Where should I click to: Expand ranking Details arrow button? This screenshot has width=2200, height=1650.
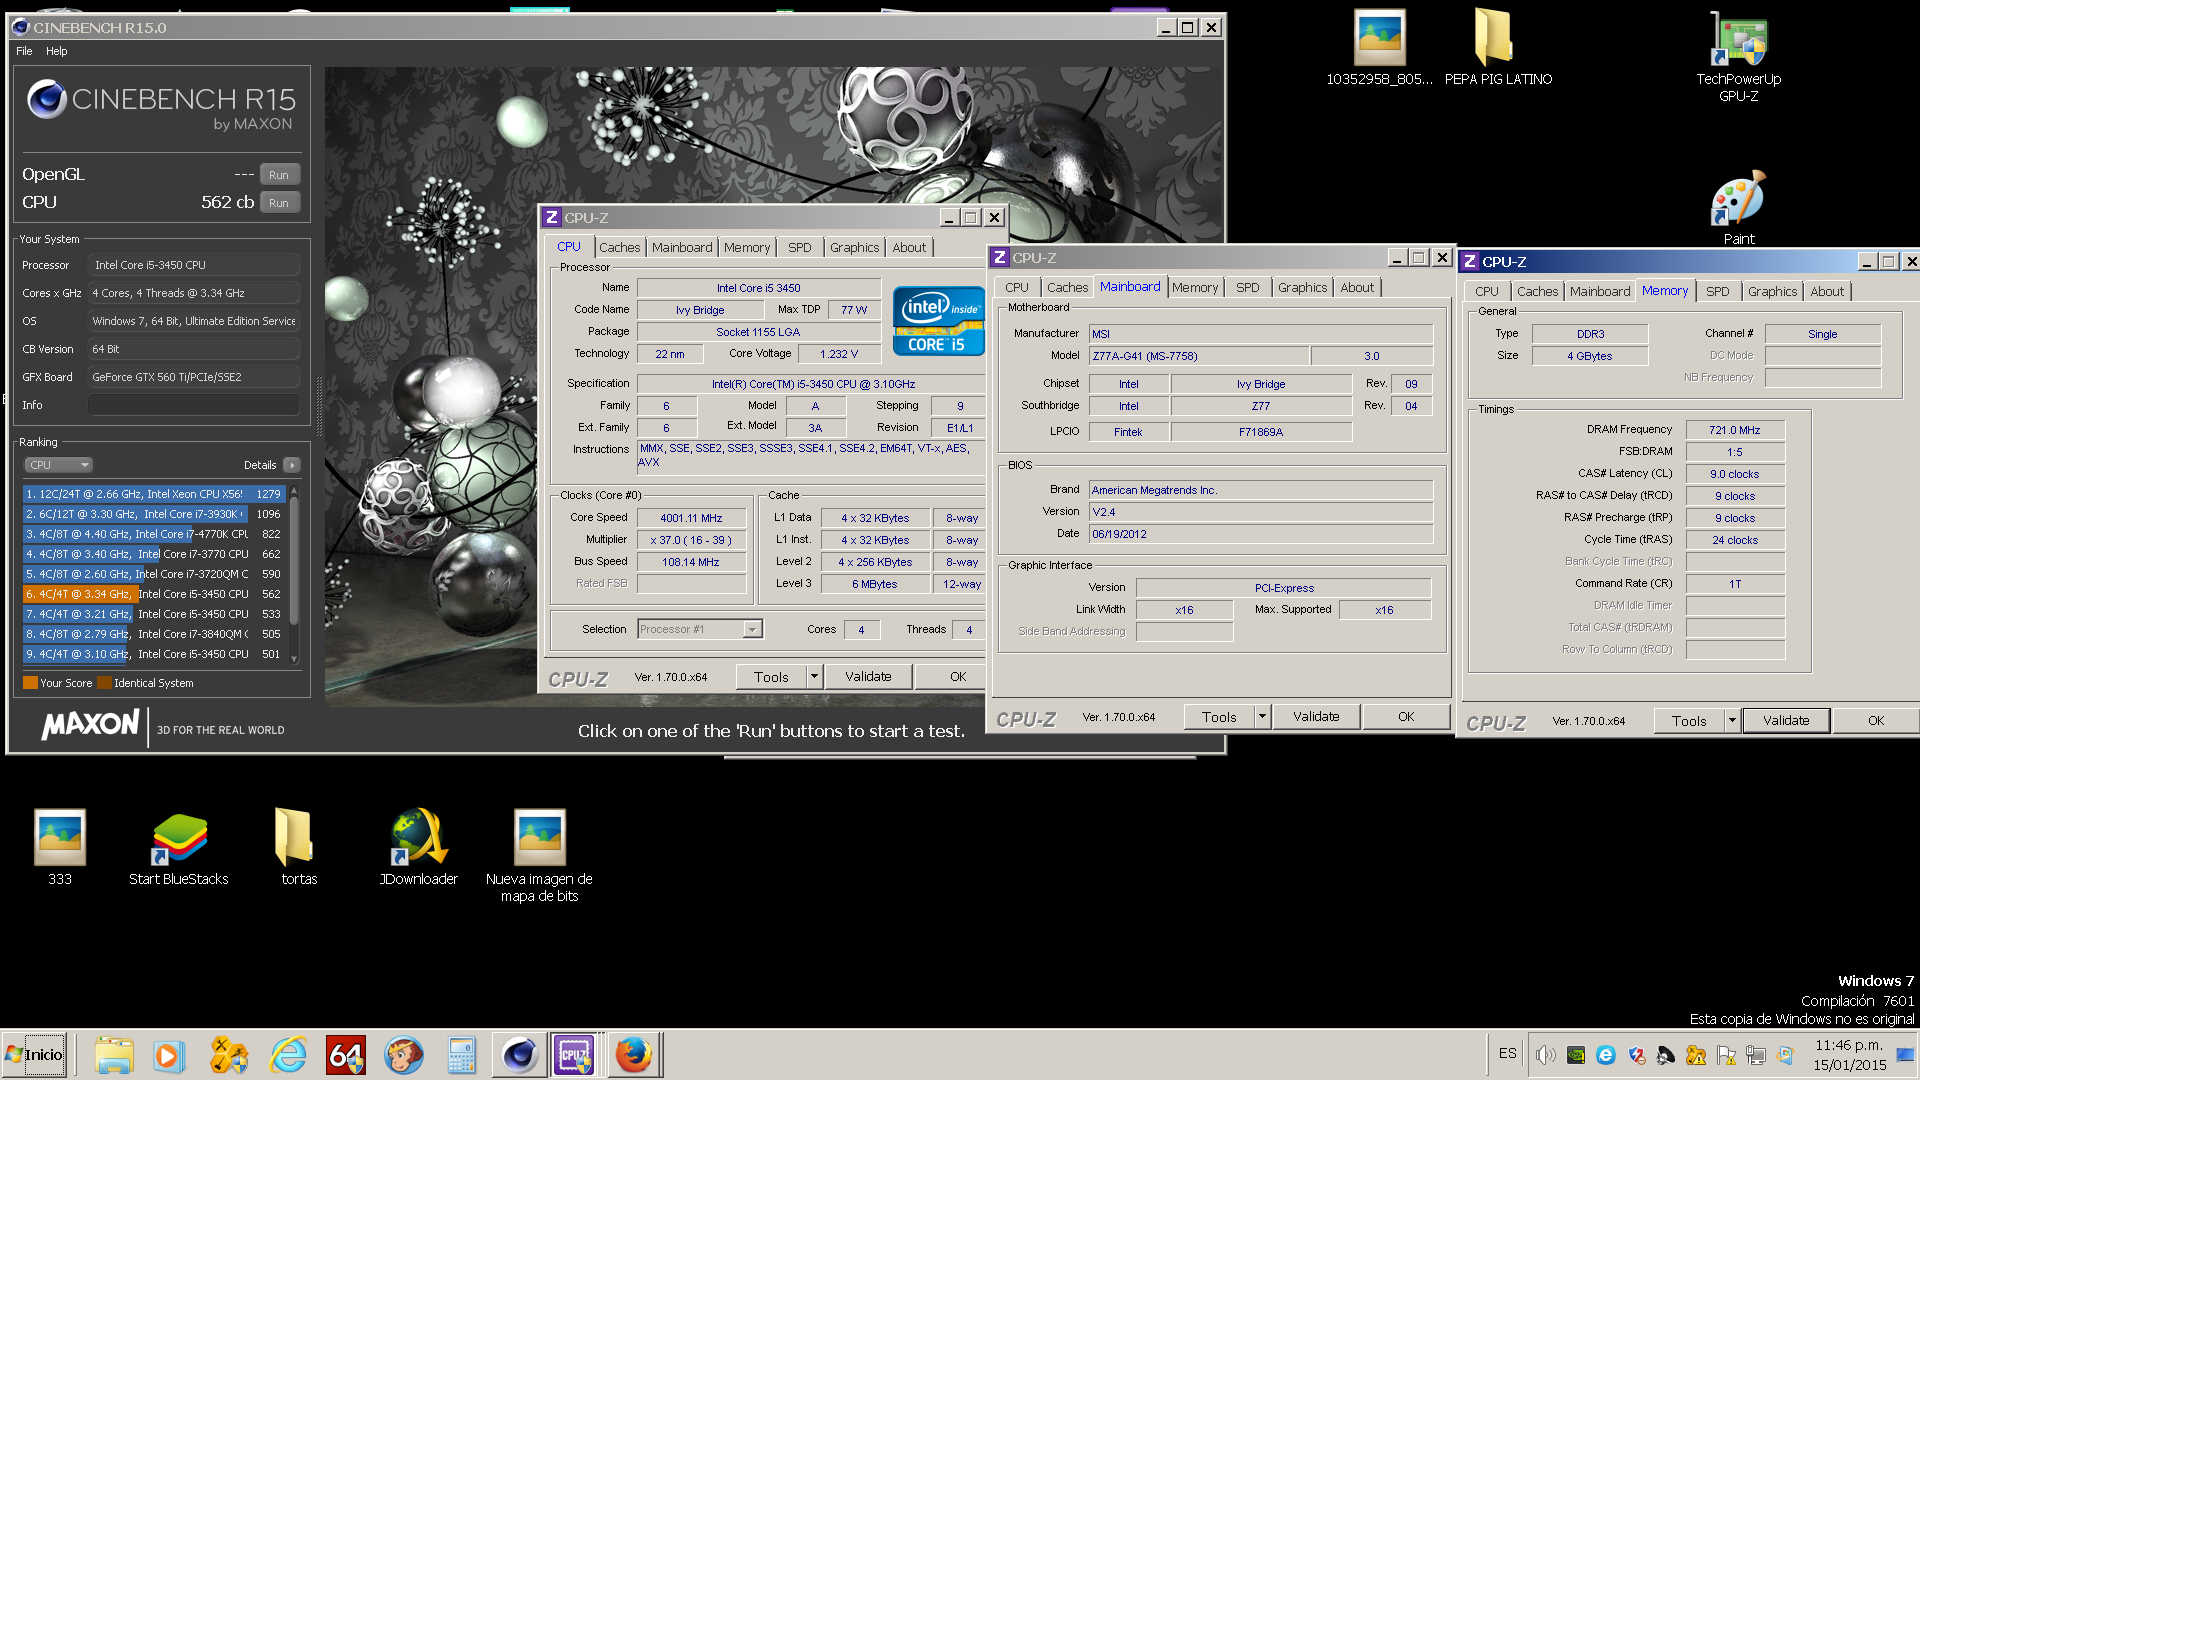point(292,465)
